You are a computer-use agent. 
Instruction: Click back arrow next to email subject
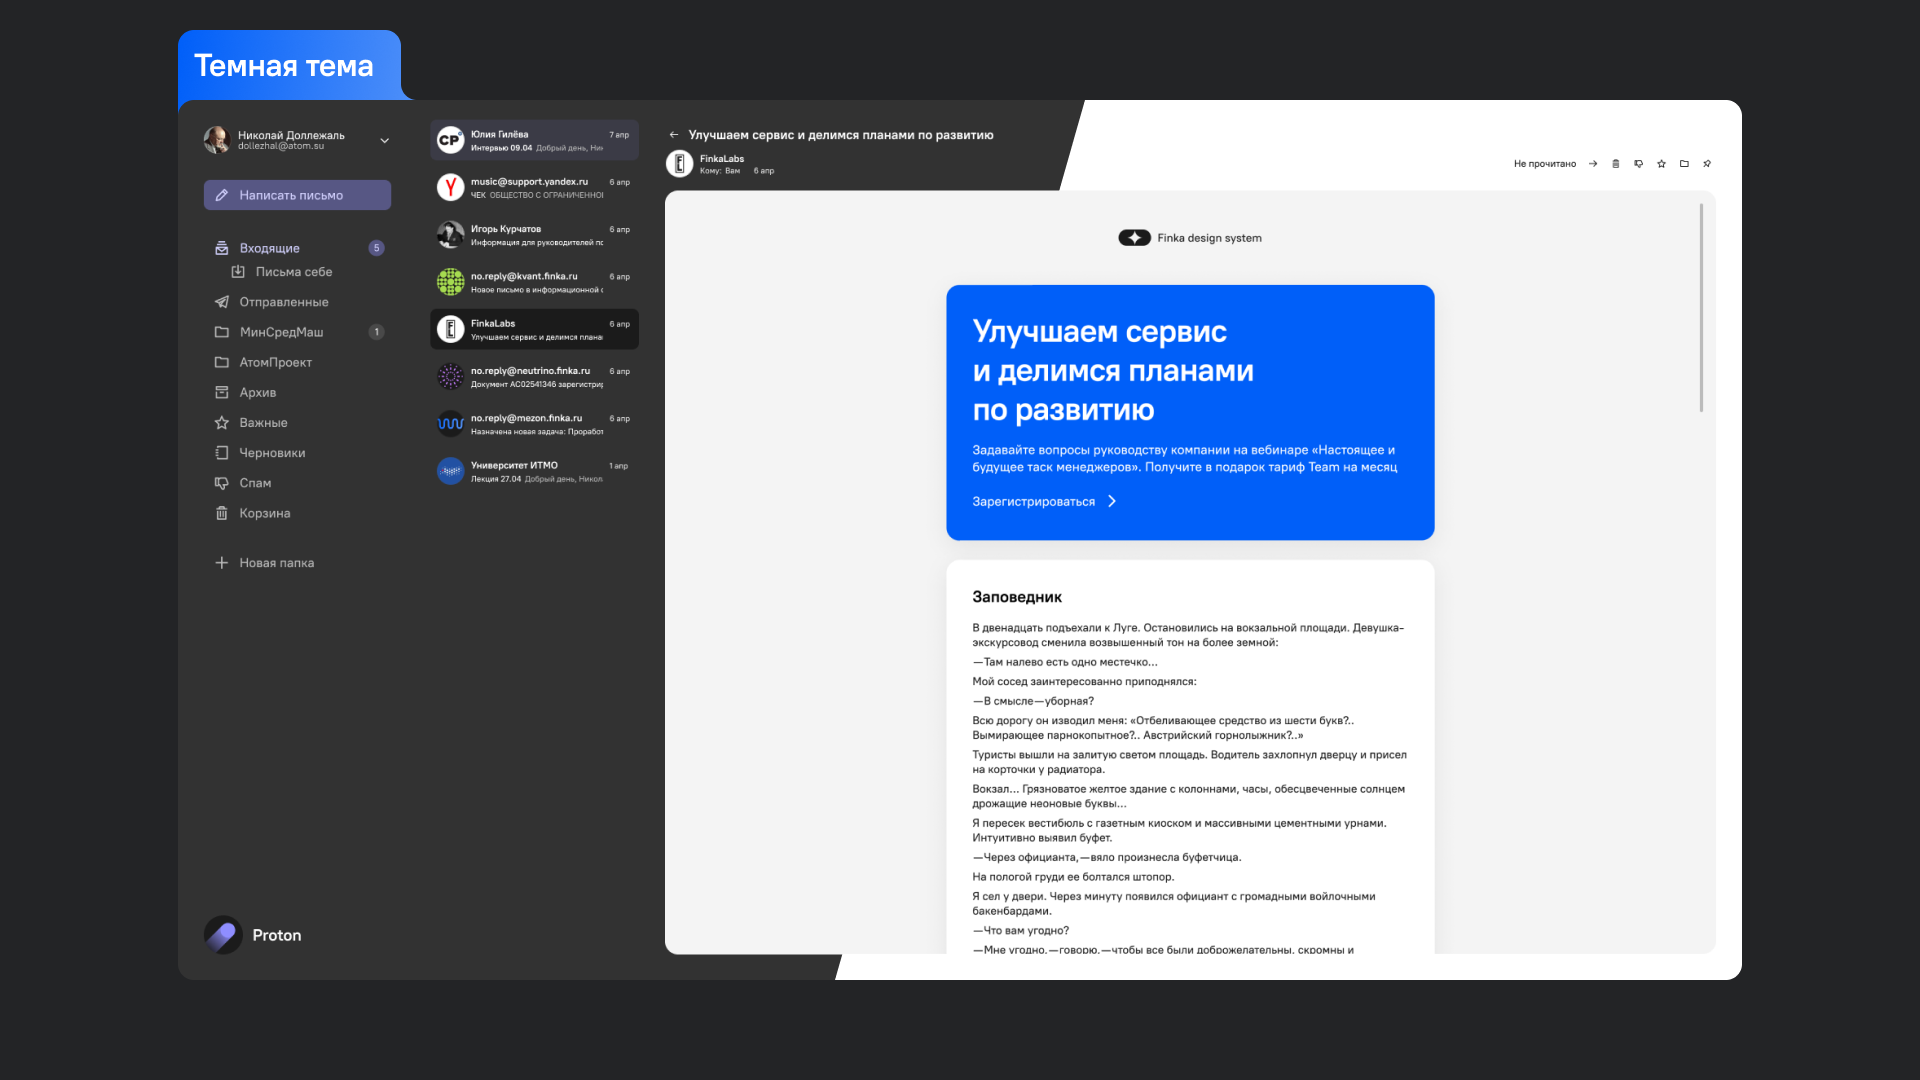pos(674,135)
